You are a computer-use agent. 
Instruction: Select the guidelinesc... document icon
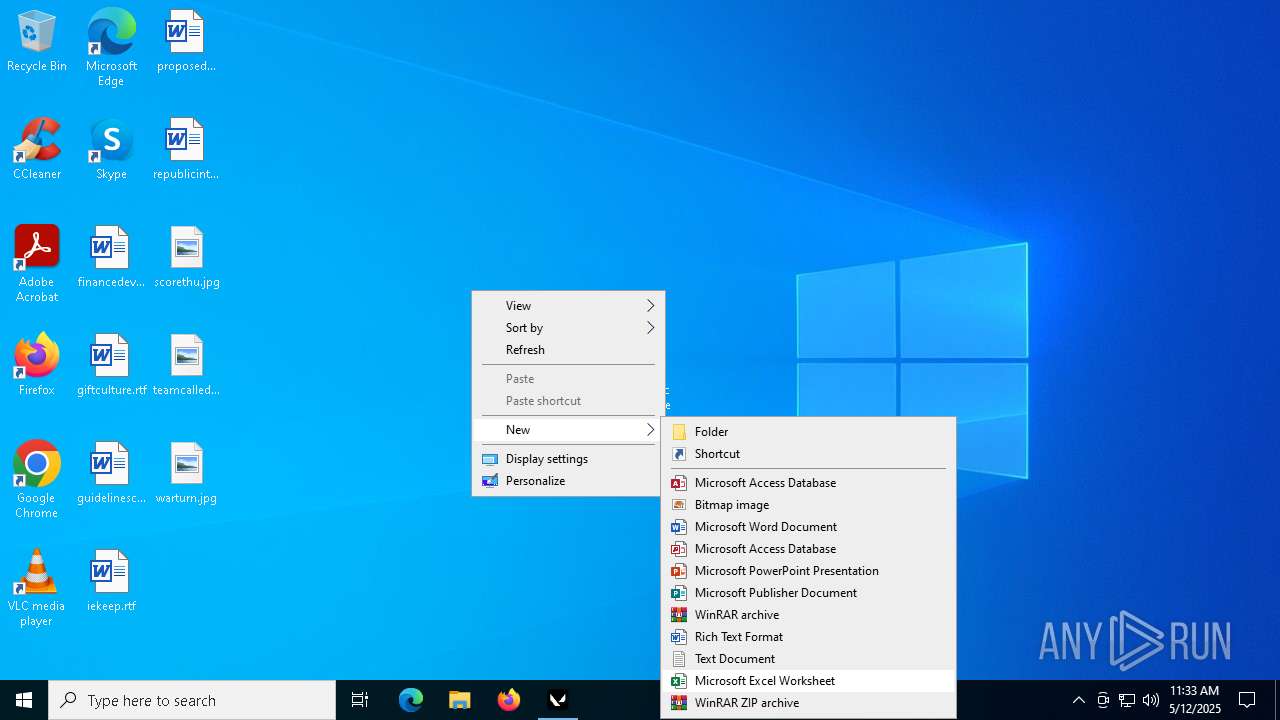click(111, 474)
